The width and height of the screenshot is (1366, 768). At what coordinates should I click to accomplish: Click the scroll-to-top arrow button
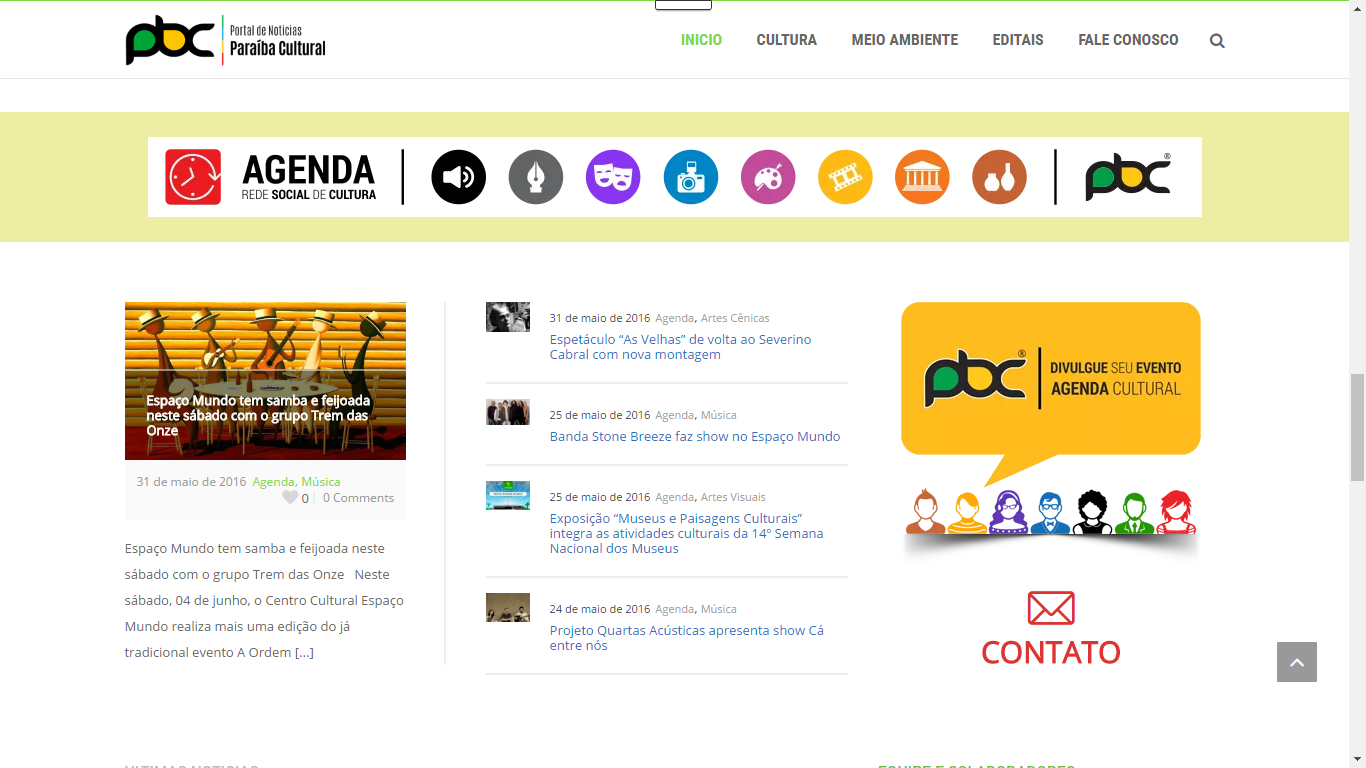click(x=1297, y=662)
